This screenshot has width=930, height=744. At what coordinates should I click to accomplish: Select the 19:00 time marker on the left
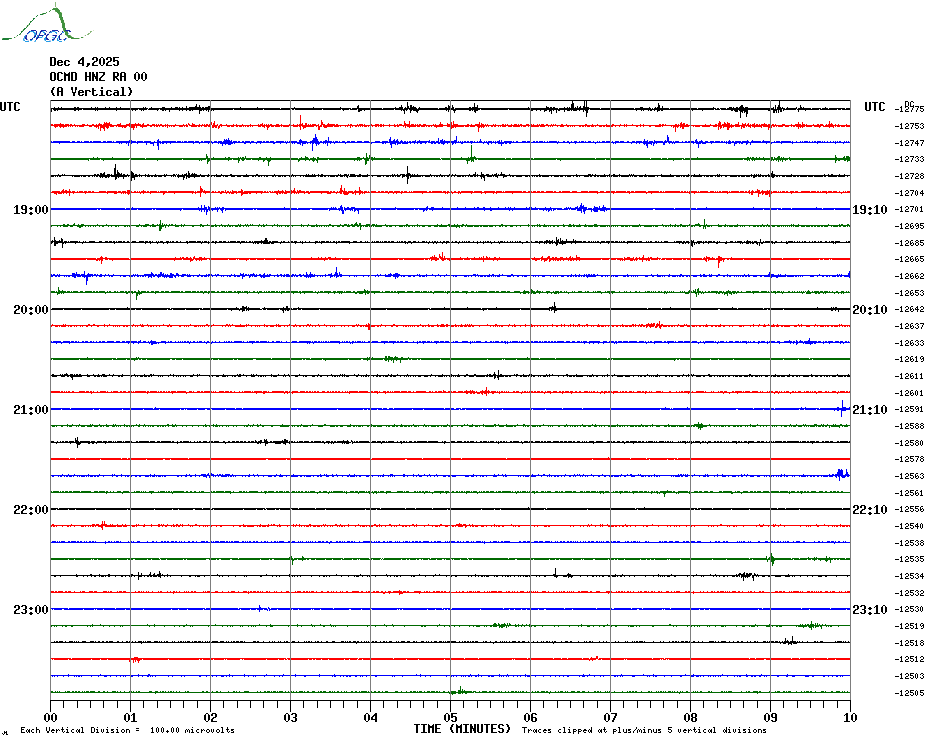tap(30, 210)
